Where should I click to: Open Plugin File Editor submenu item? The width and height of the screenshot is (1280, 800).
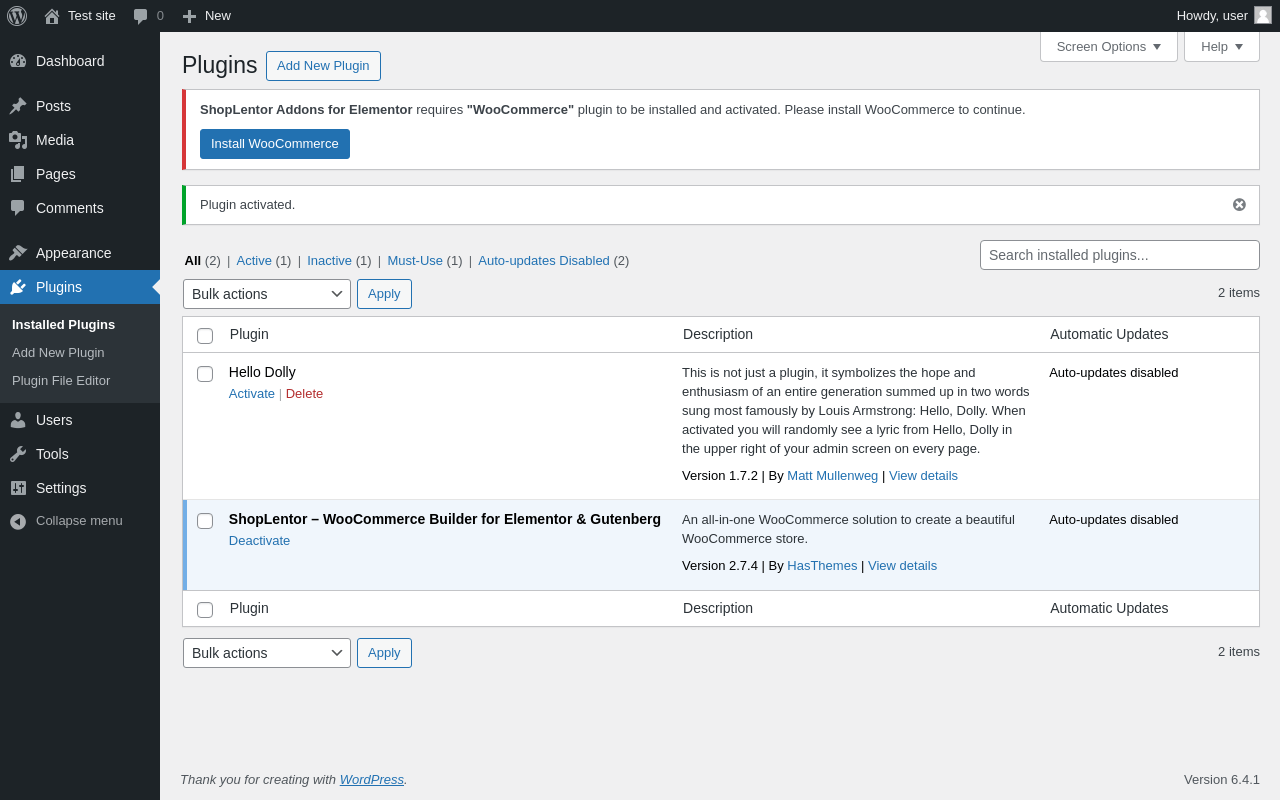point(61,381)
